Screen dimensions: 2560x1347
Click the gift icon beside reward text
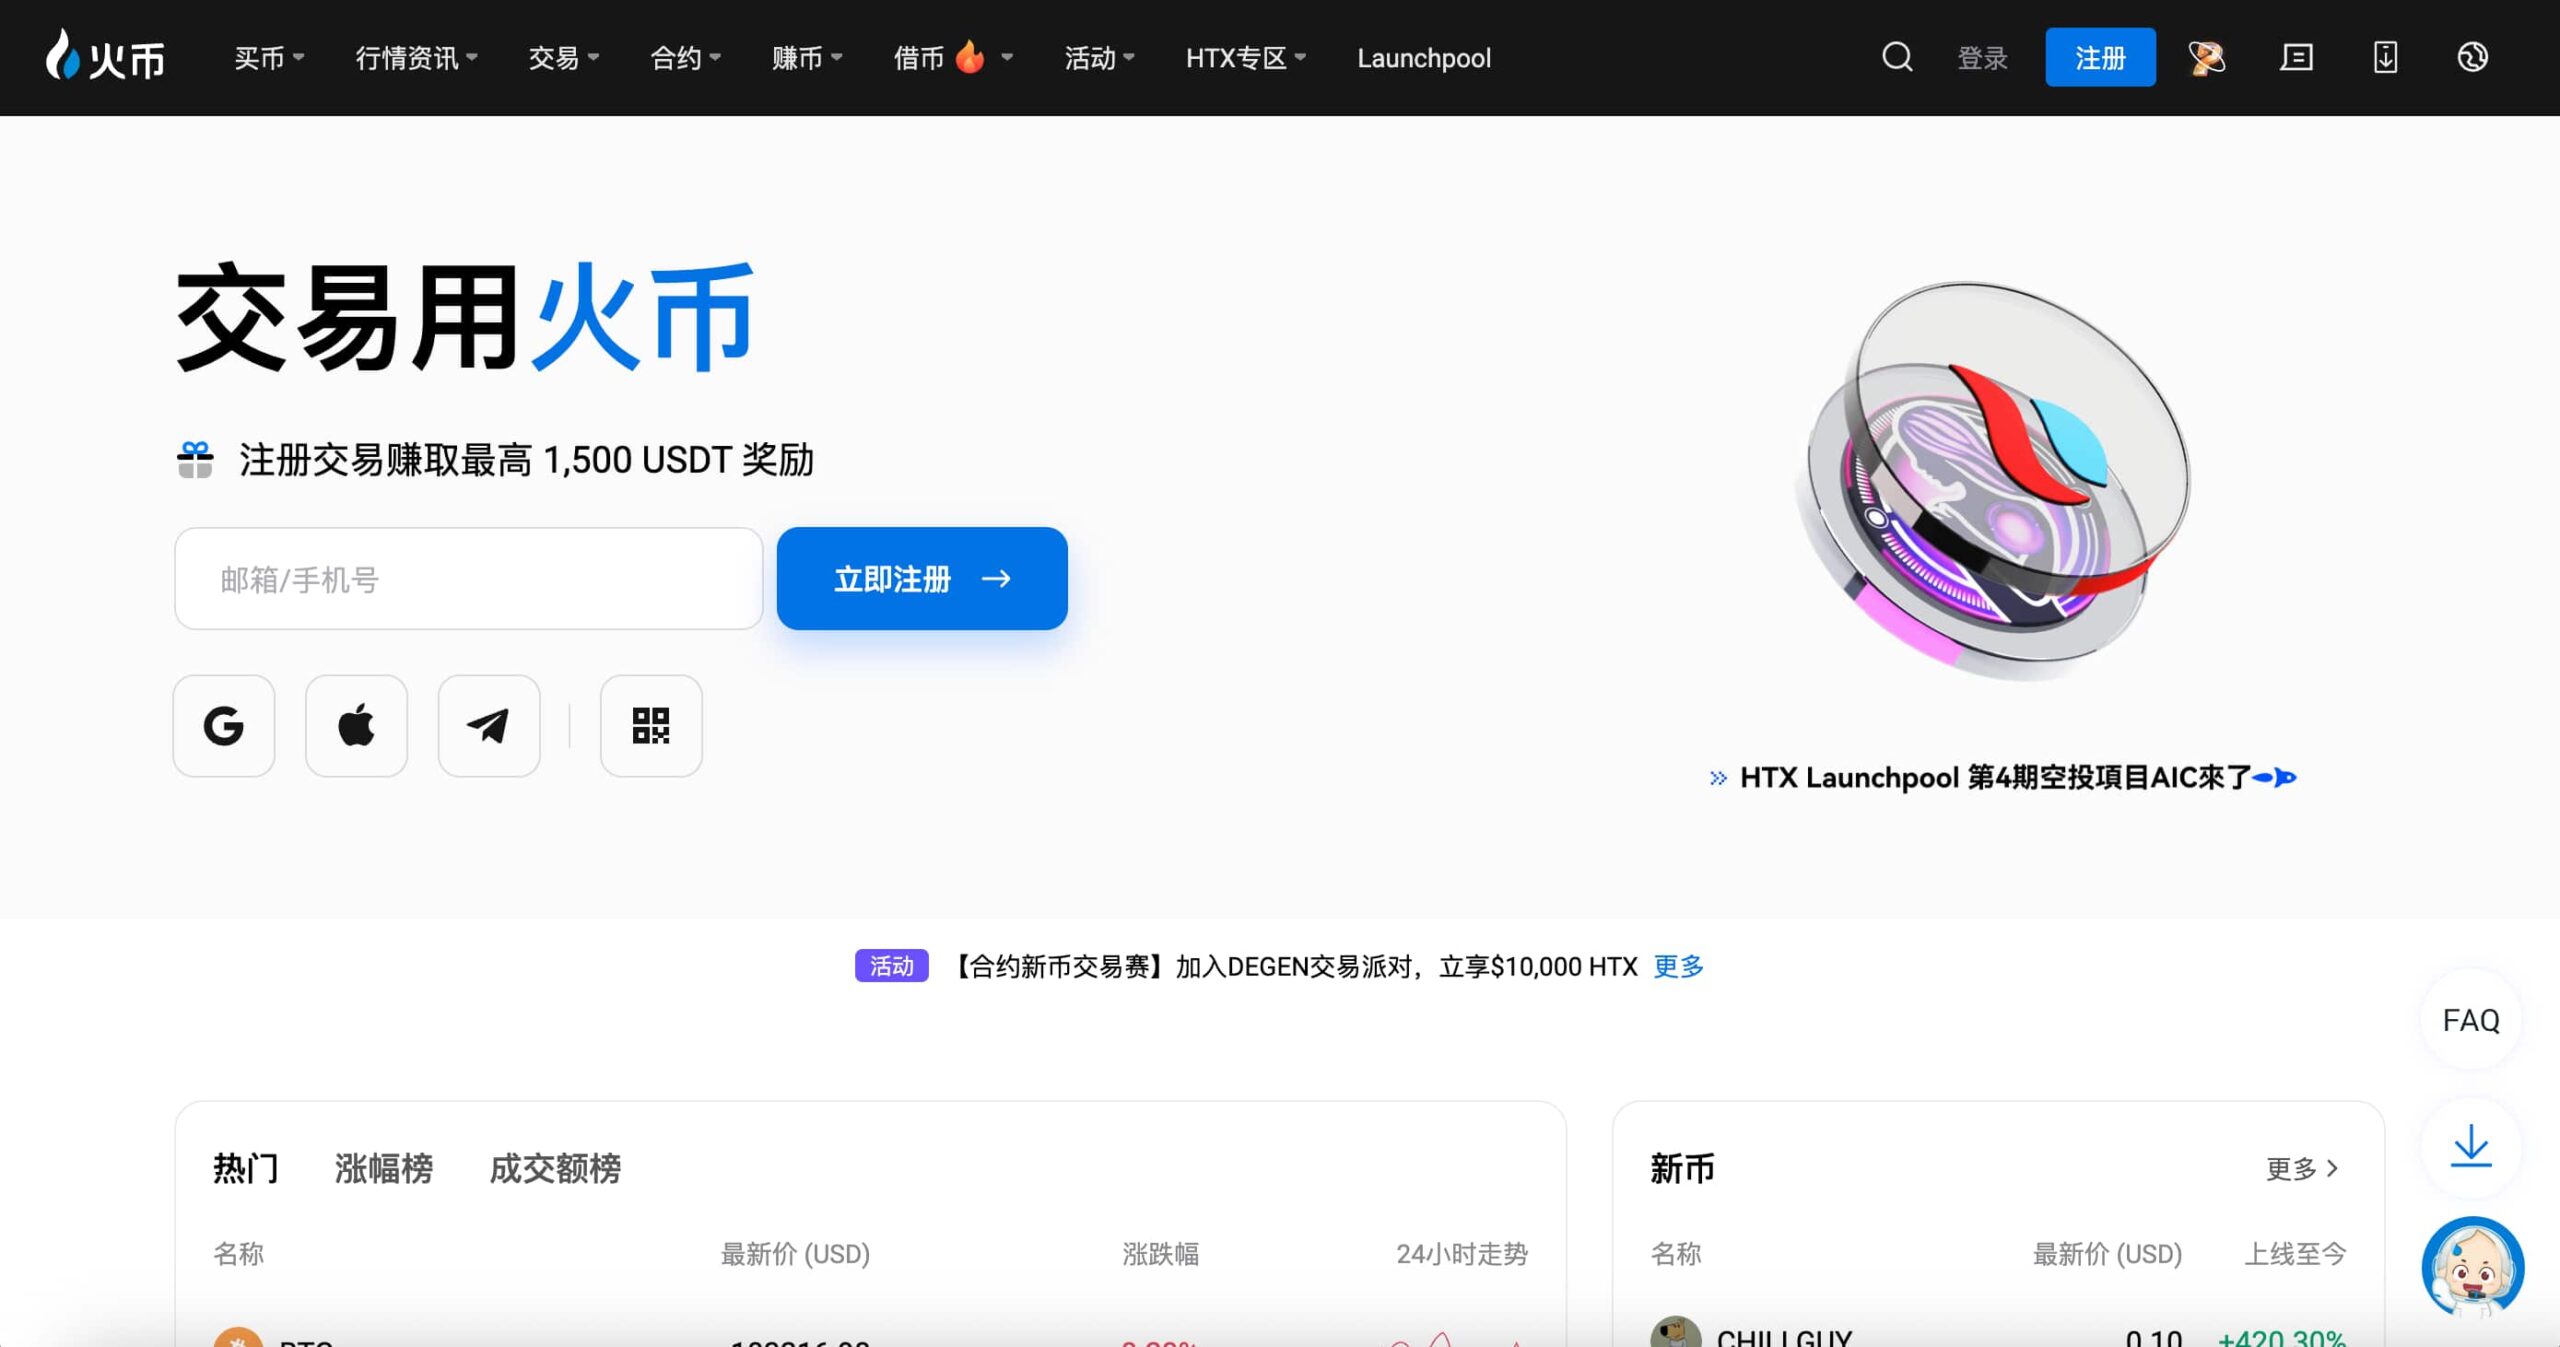pos(195,460)
